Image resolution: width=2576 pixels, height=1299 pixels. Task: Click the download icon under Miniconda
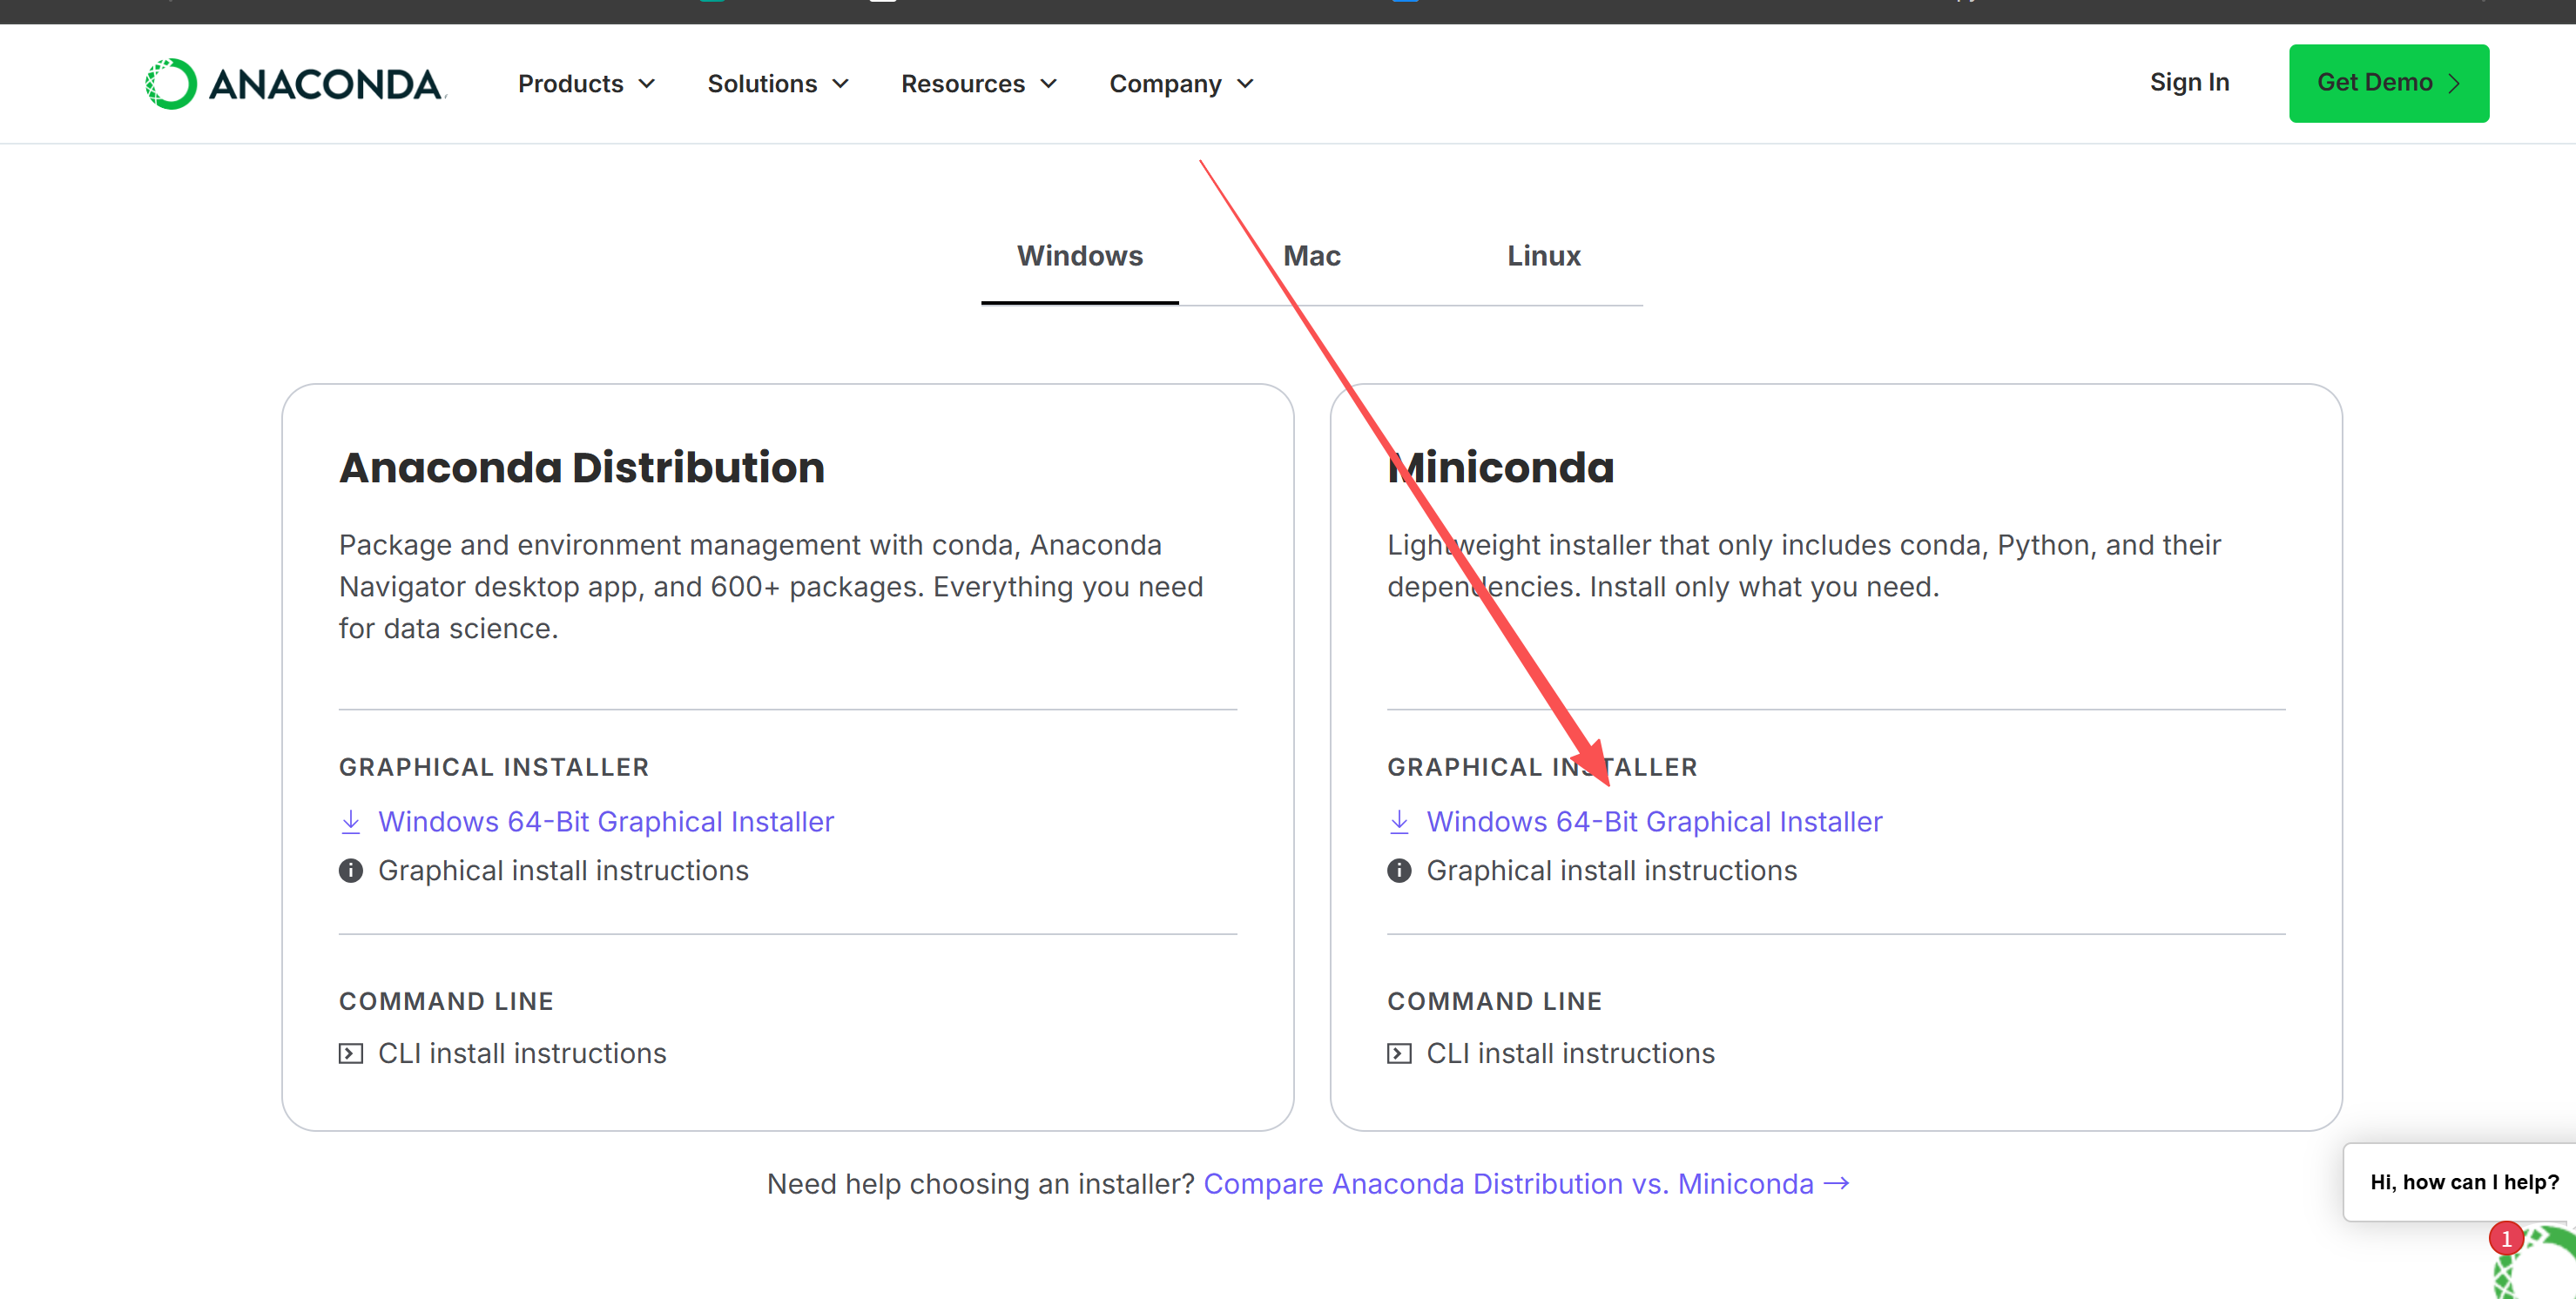click(1399, 822)
